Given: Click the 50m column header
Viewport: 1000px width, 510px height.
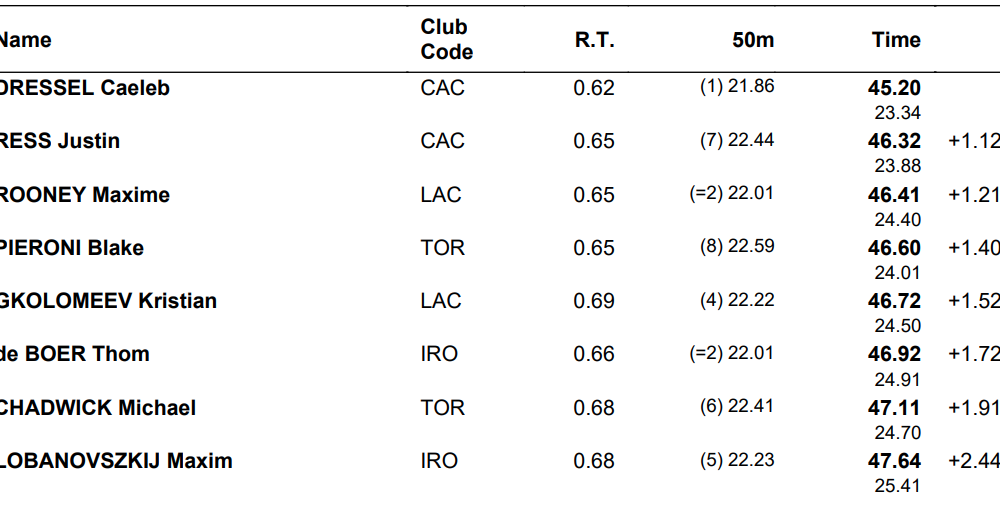Looking at the screenshot, I should point(753,40).
